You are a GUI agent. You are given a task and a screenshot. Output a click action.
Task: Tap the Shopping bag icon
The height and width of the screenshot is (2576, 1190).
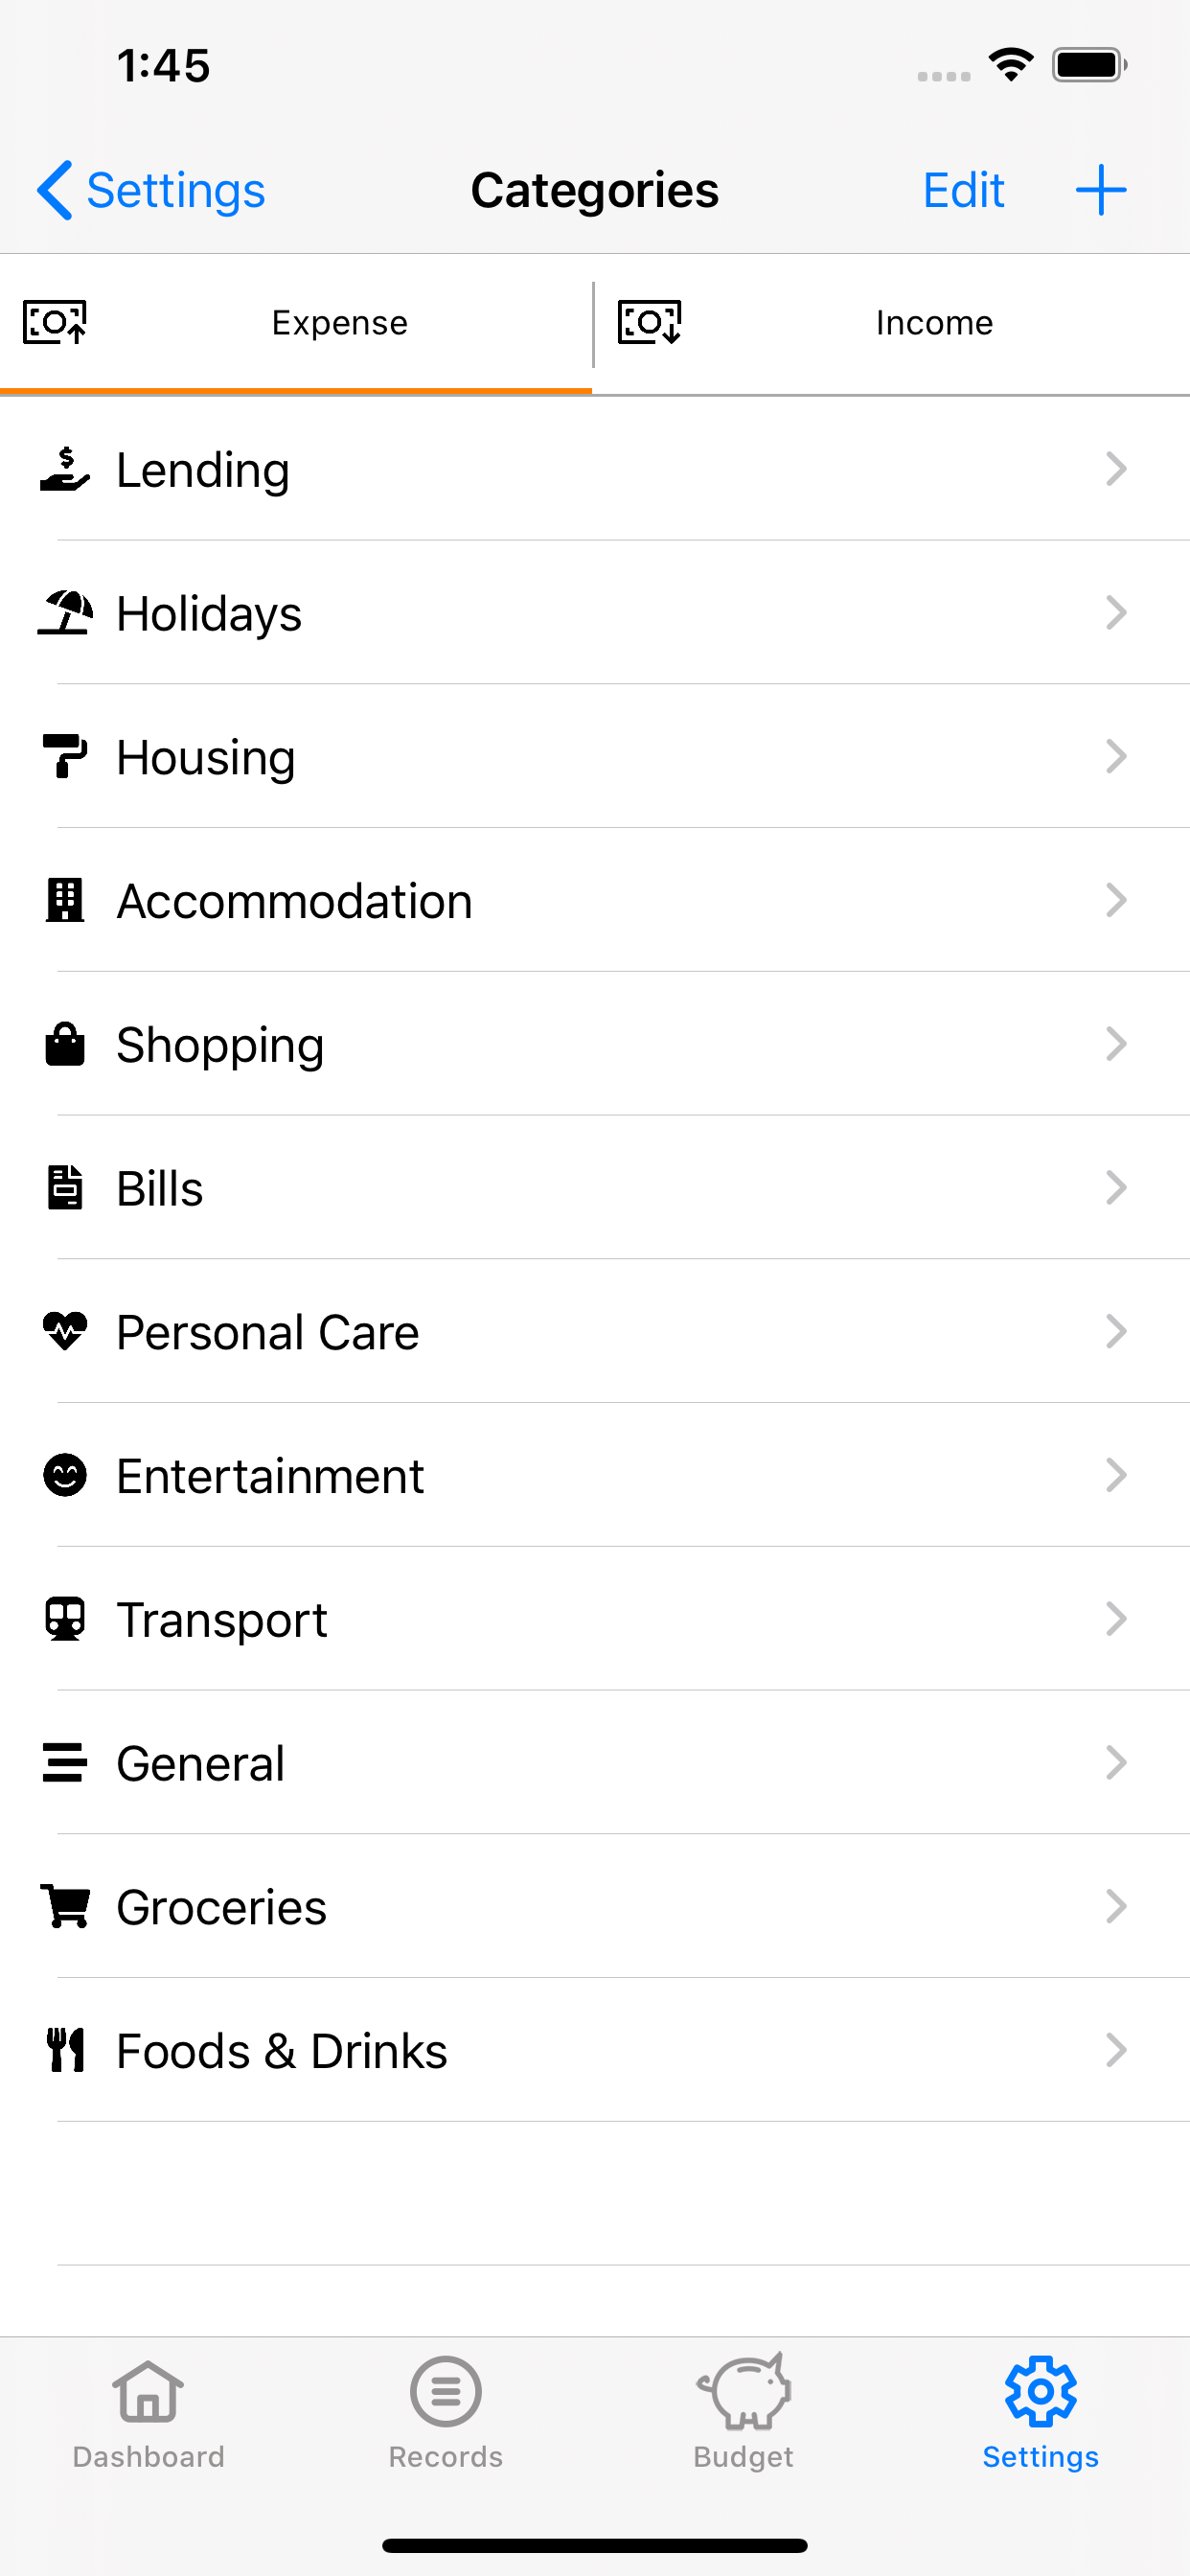click(65, 1045)
